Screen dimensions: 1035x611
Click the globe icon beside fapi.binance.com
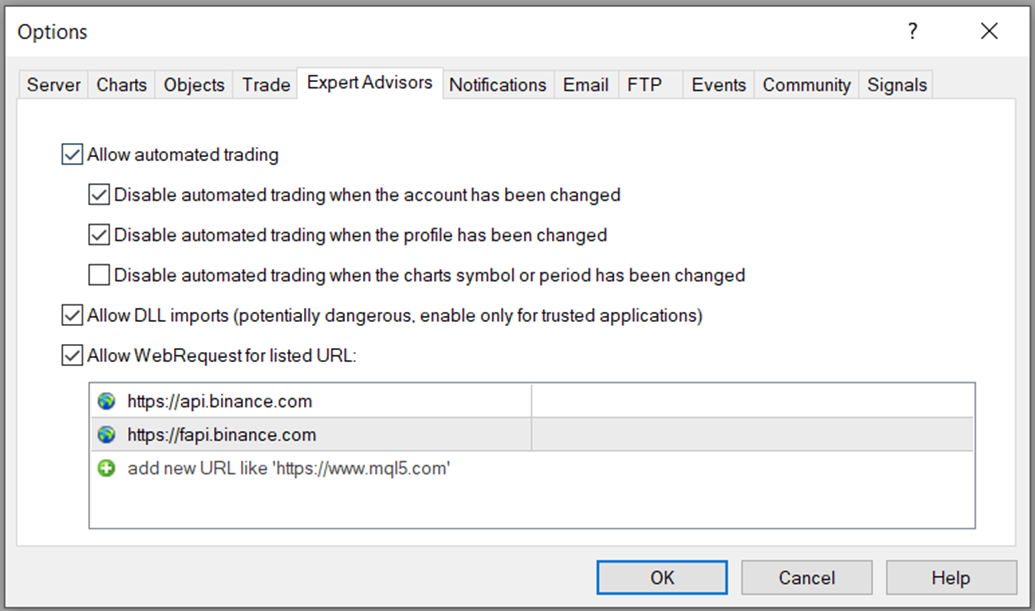pyautogui.click(x=106, y=435)
